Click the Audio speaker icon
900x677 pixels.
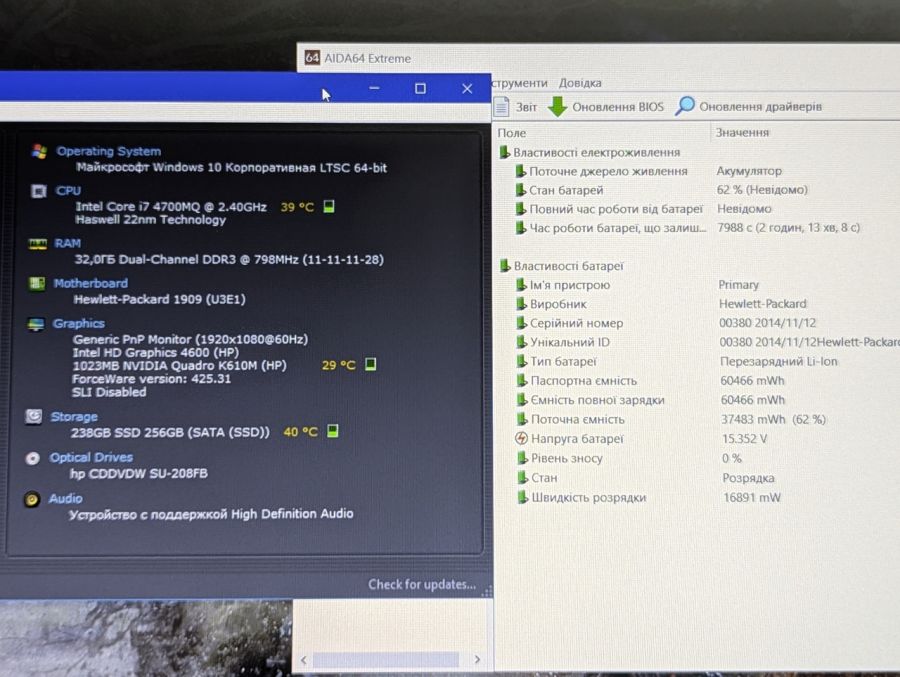pos(32,500)
